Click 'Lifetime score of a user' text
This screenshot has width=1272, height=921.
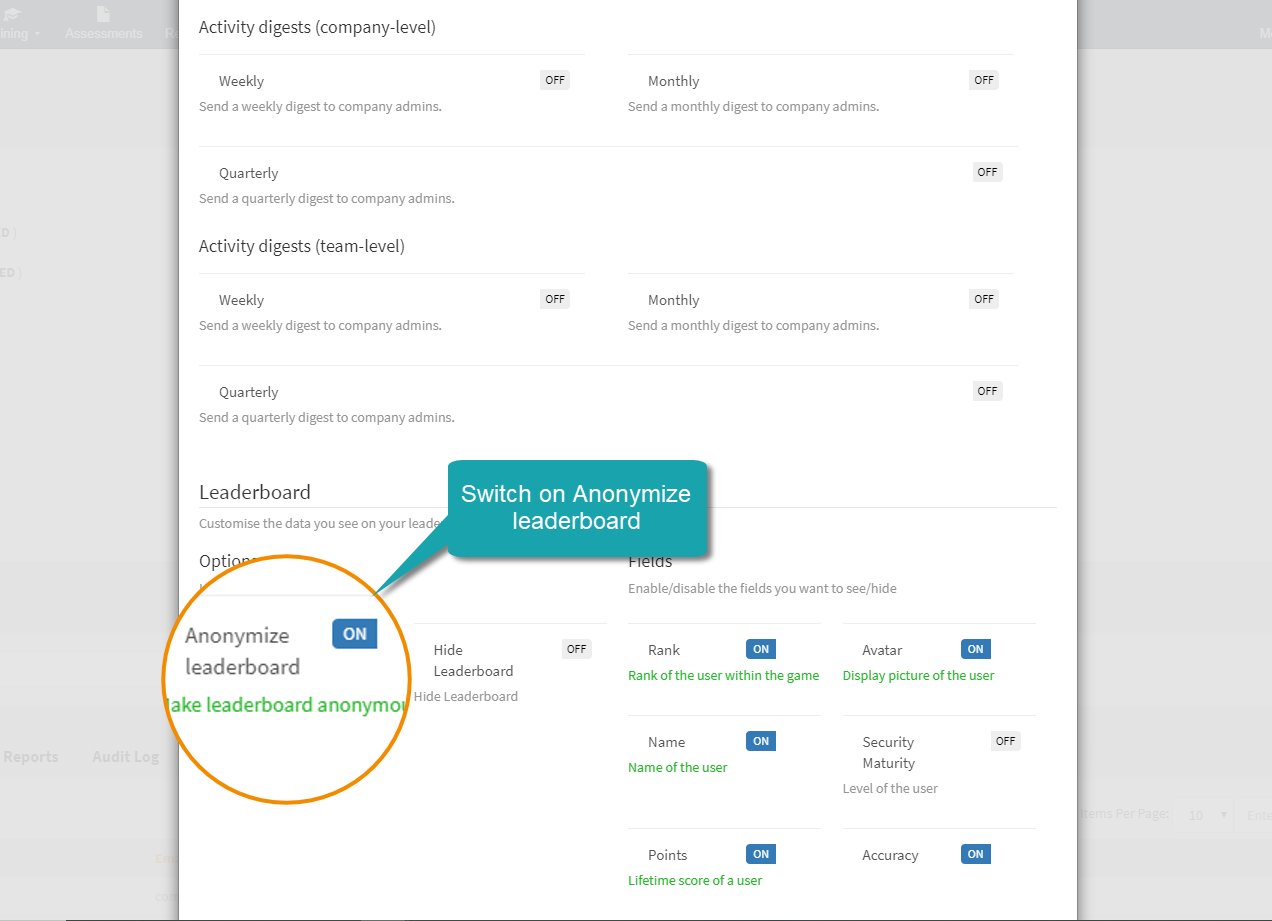(x=695, y=880)
